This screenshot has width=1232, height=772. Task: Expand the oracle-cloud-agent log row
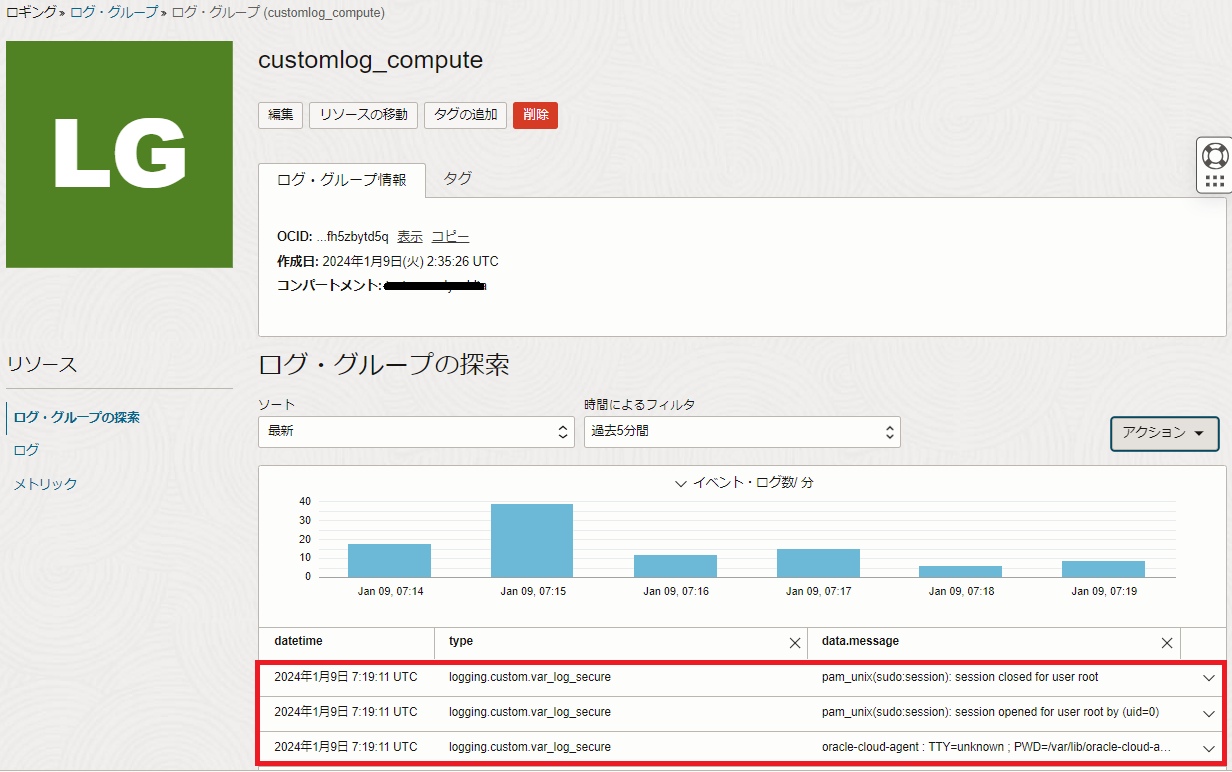1208,748
